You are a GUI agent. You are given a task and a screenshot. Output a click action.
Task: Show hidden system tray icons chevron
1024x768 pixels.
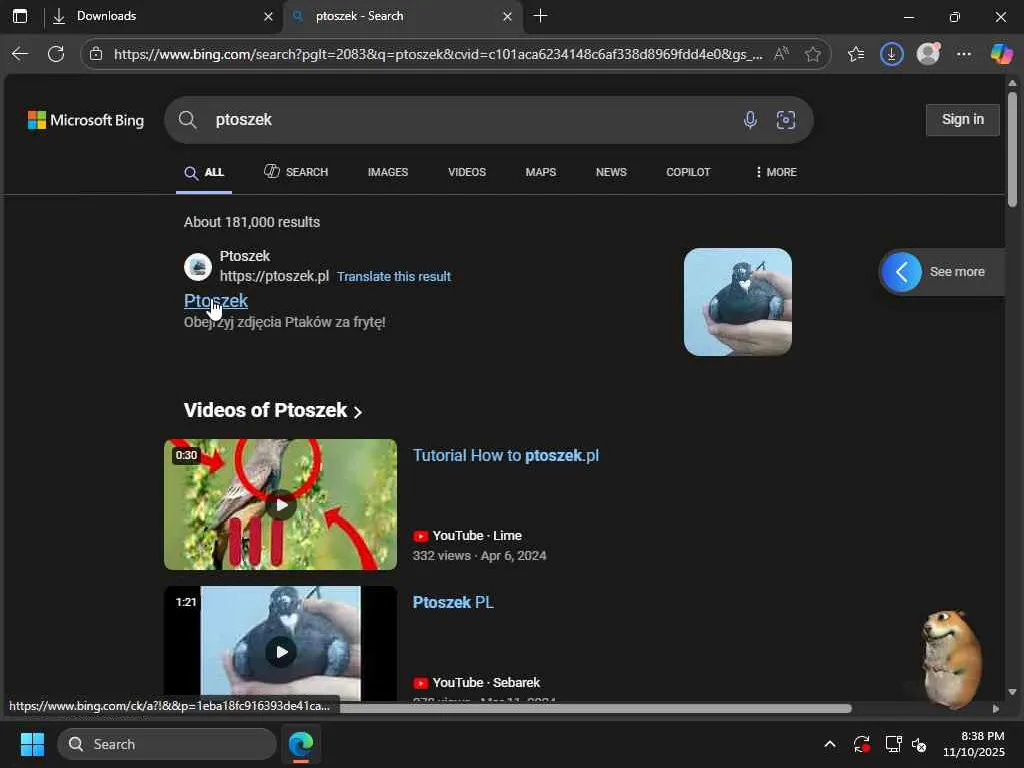pos(830,744)
